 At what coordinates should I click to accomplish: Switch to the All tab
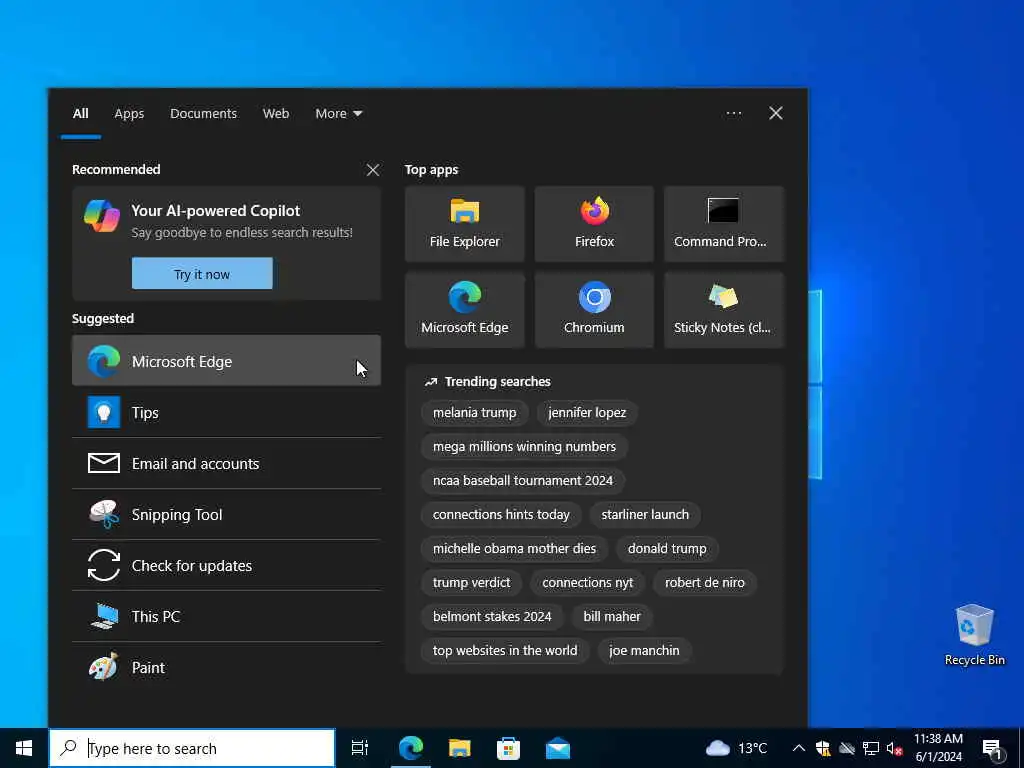(x=80, y=113)
